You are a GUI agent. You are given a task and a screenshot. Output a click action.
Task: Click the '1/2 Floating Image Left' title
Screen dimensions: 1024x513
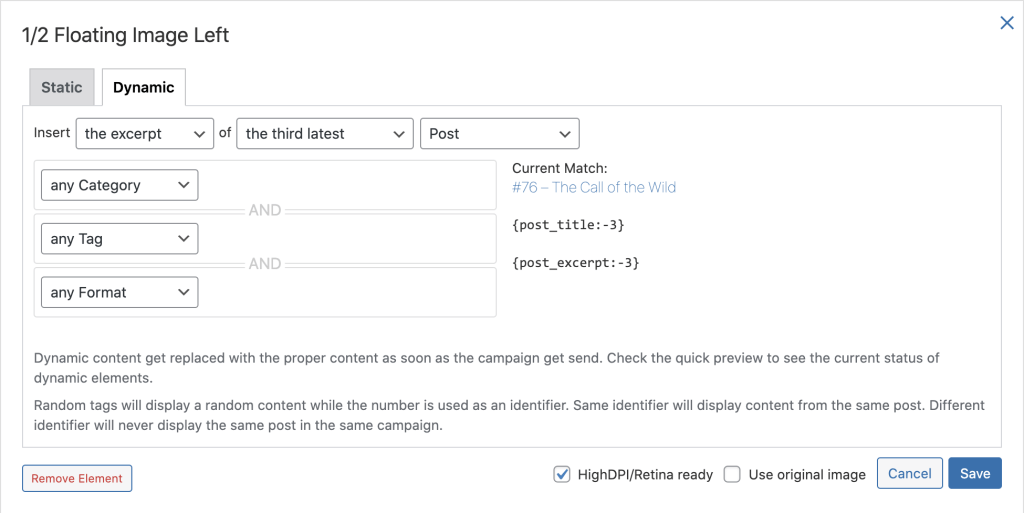tap(126, 35)
